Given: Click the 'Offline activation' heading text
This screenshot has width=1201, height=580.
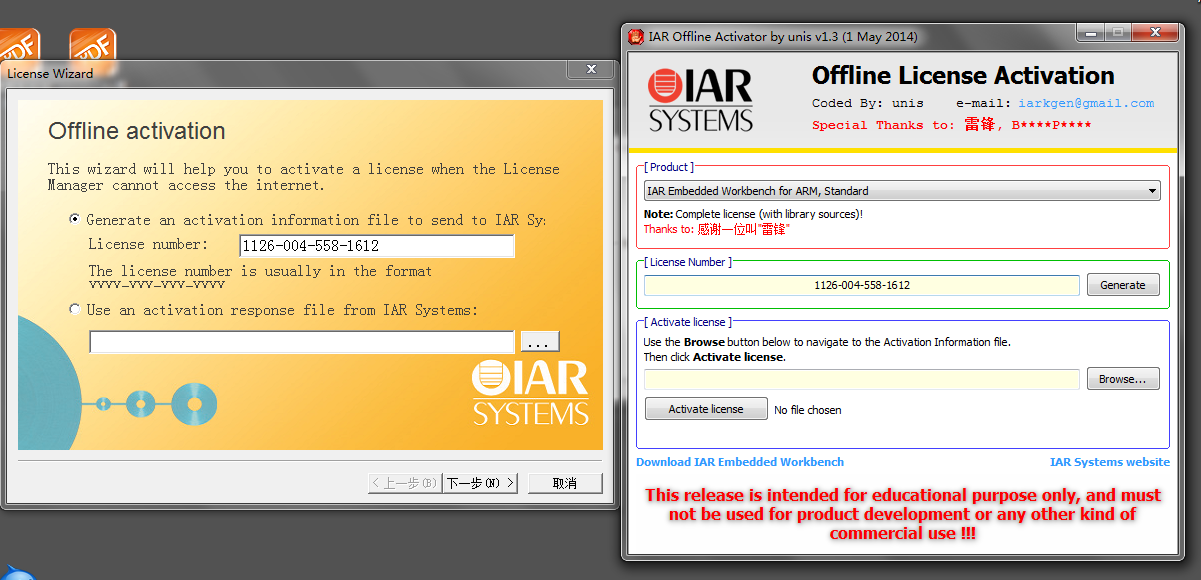Looking at the screenshot, I should [137, 131].
